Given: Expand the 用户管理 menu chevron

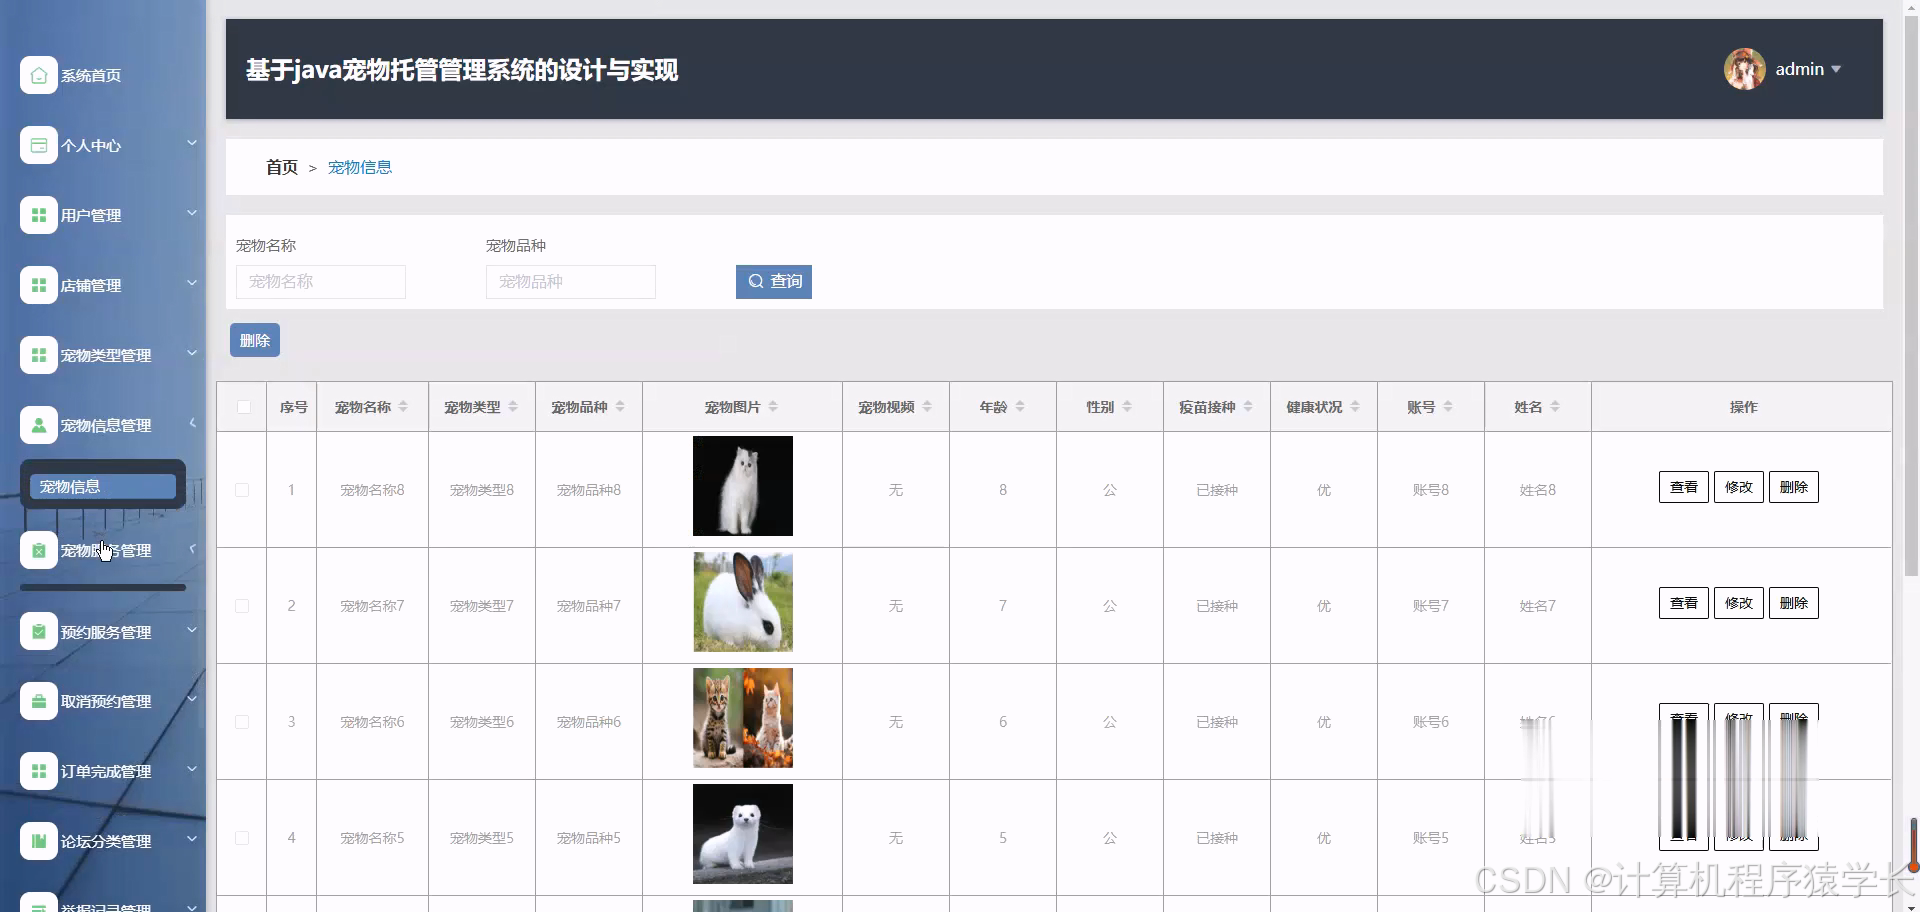Looking at the screenshot, I should click(192, 213).
